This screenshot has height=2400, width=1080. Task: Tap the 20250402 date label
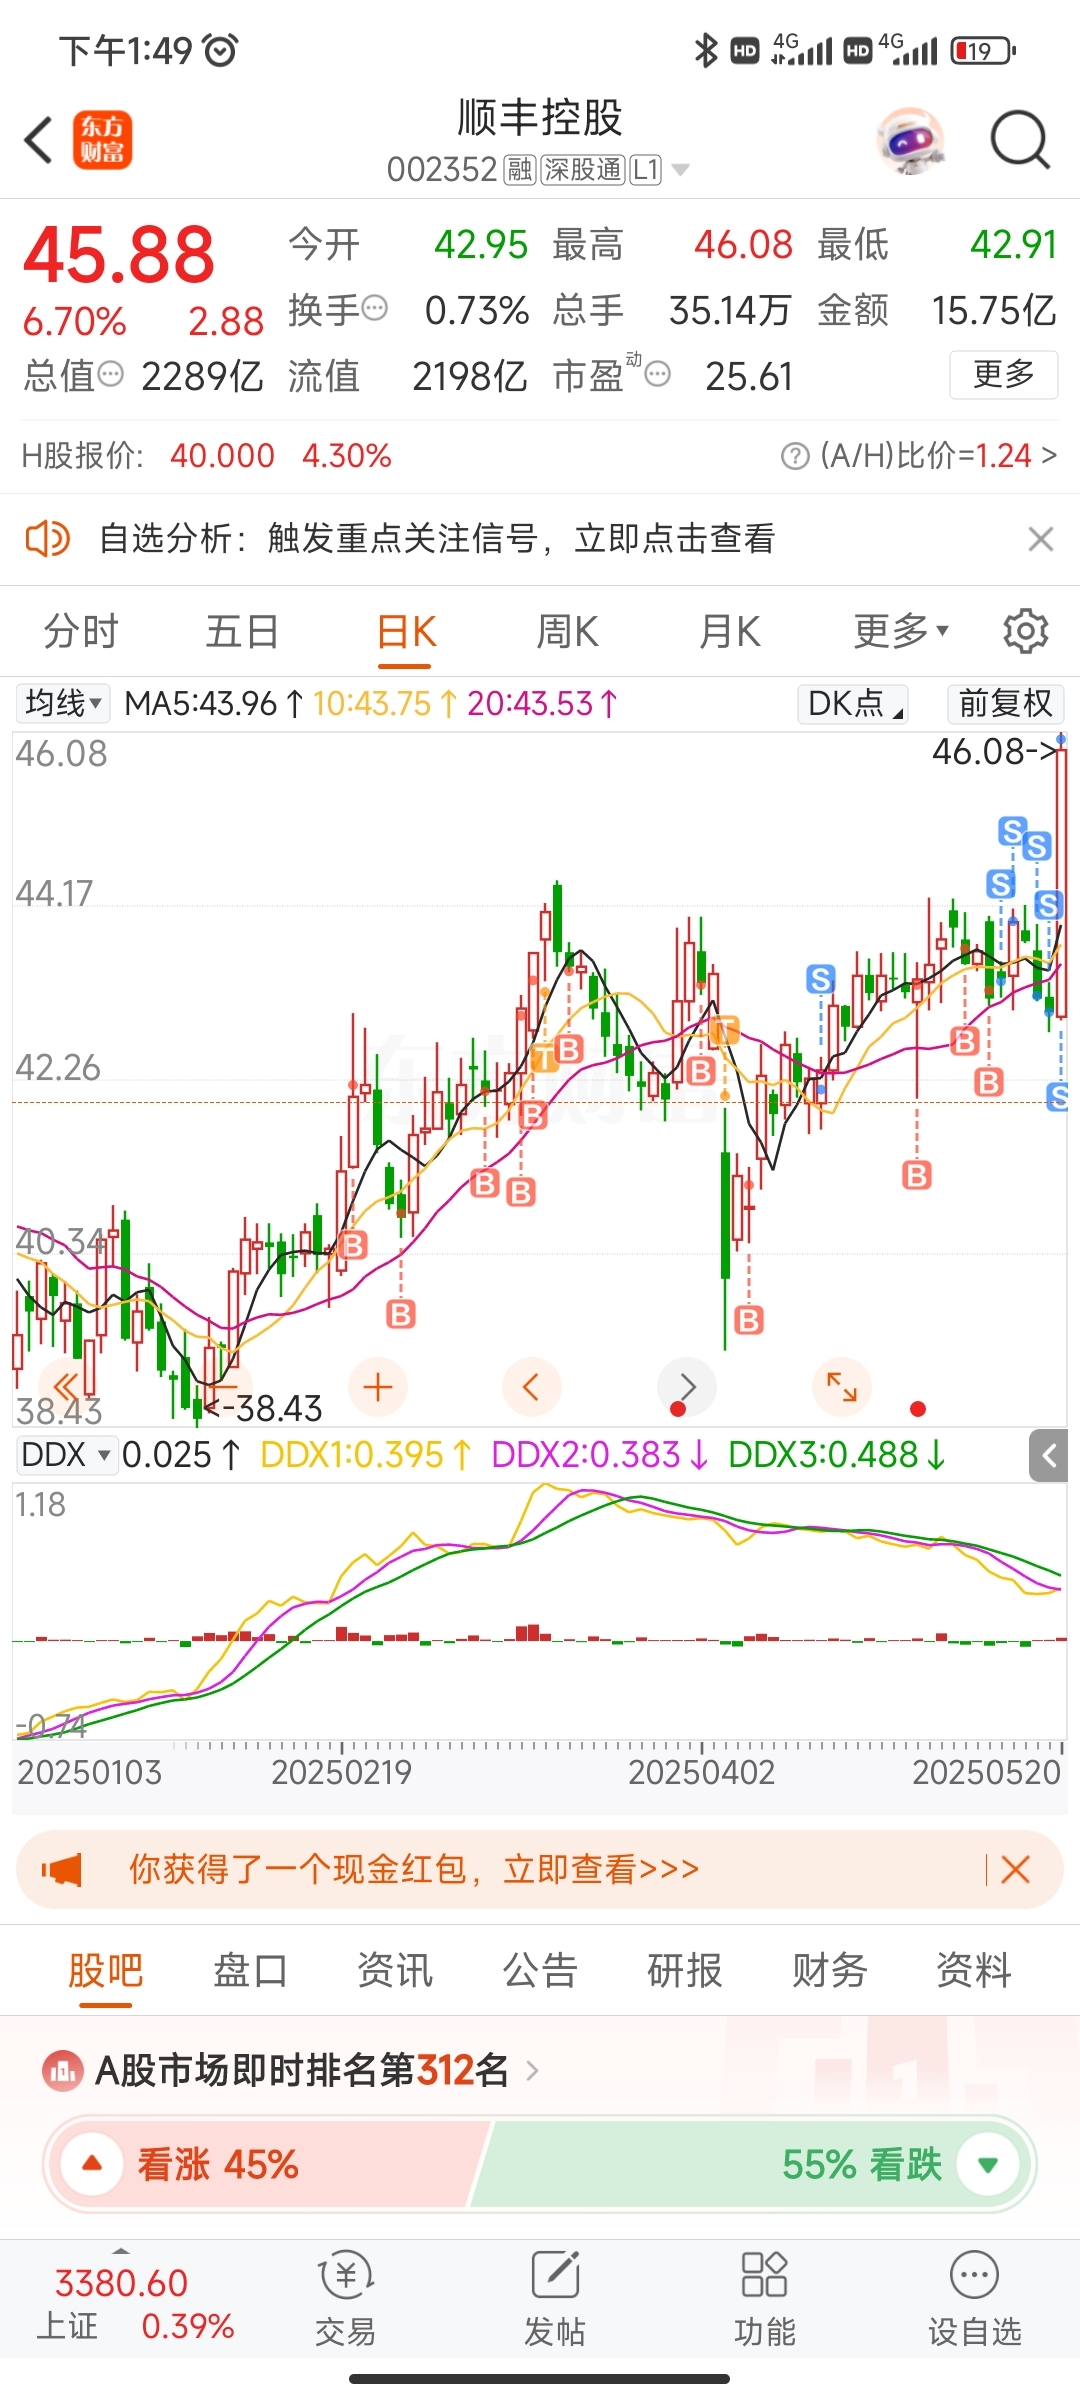pyautogui.click(x=701, y=1773)
